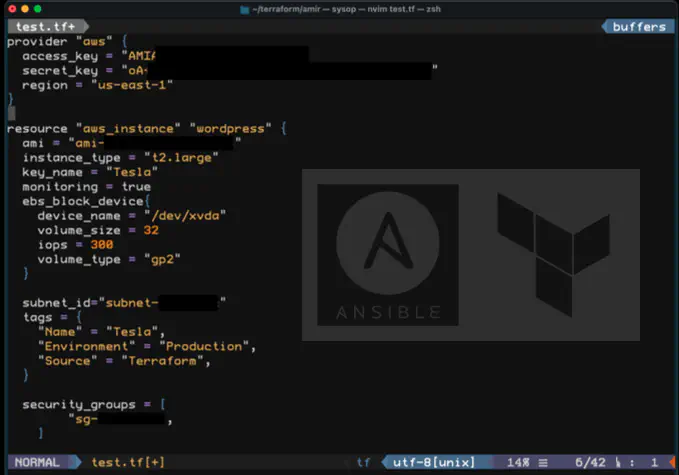
Task: Click subnet_id attribute
Action: (56, 303)
